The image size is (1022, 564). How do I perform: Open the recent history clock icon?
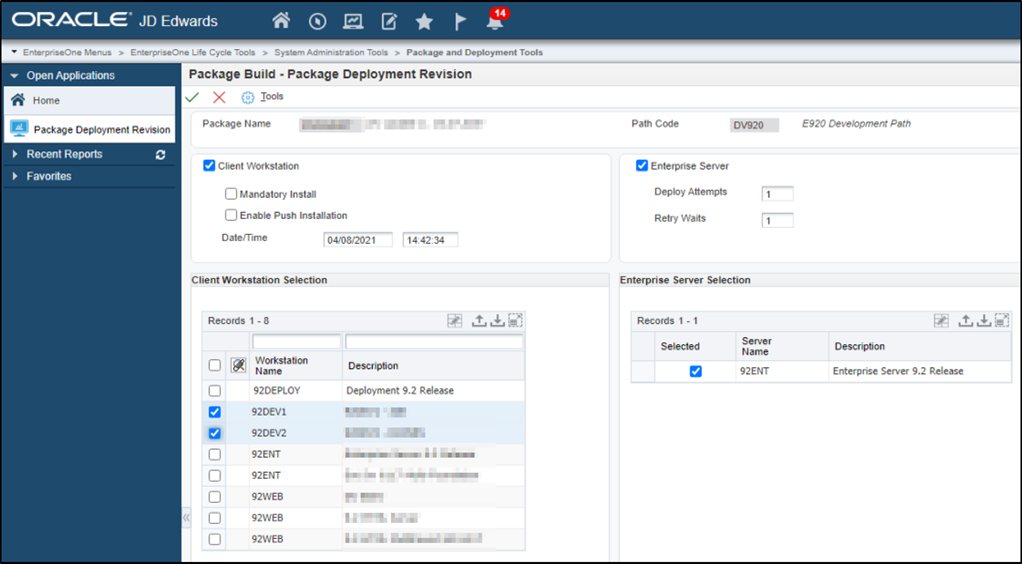tap(317, 22)
